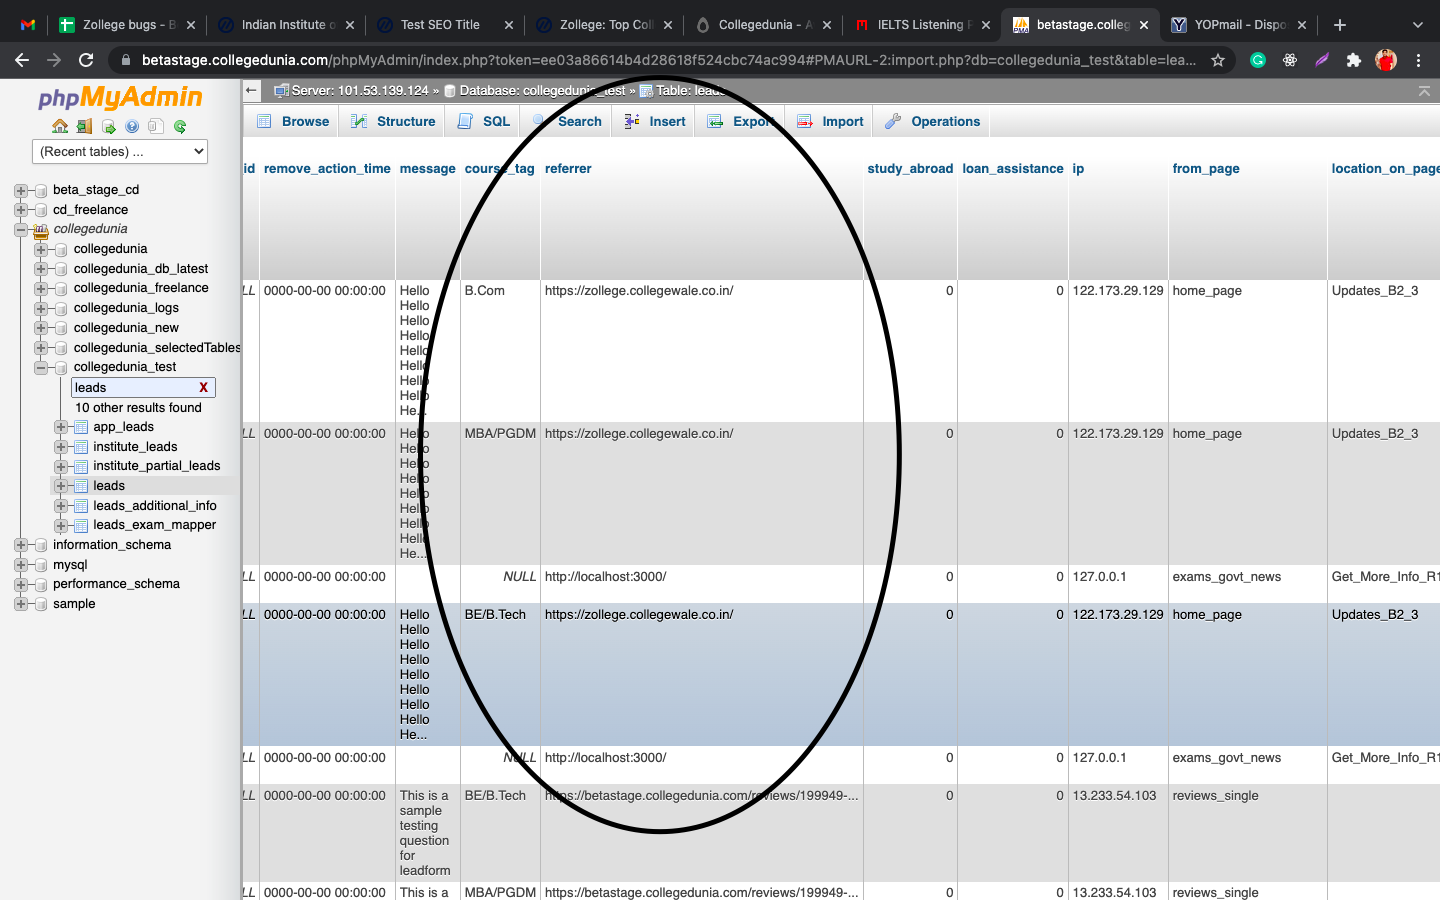Click the institute_leads table icon

[81, 447]
